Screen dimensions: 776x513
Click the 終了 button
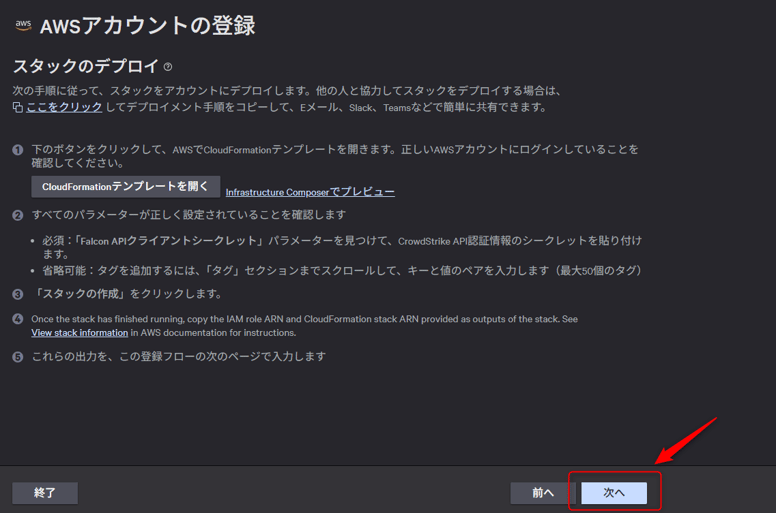tap(45, 493)
